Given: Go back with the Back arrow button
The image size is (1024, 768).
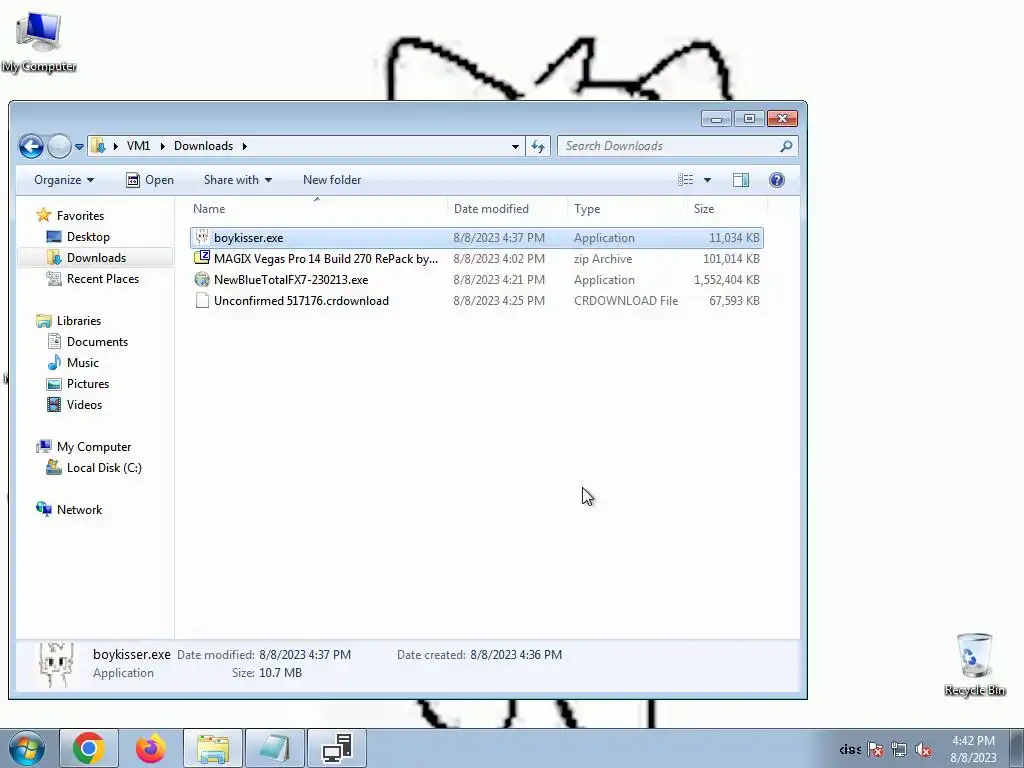Looking at the screenshot, I should click(31, 146).
